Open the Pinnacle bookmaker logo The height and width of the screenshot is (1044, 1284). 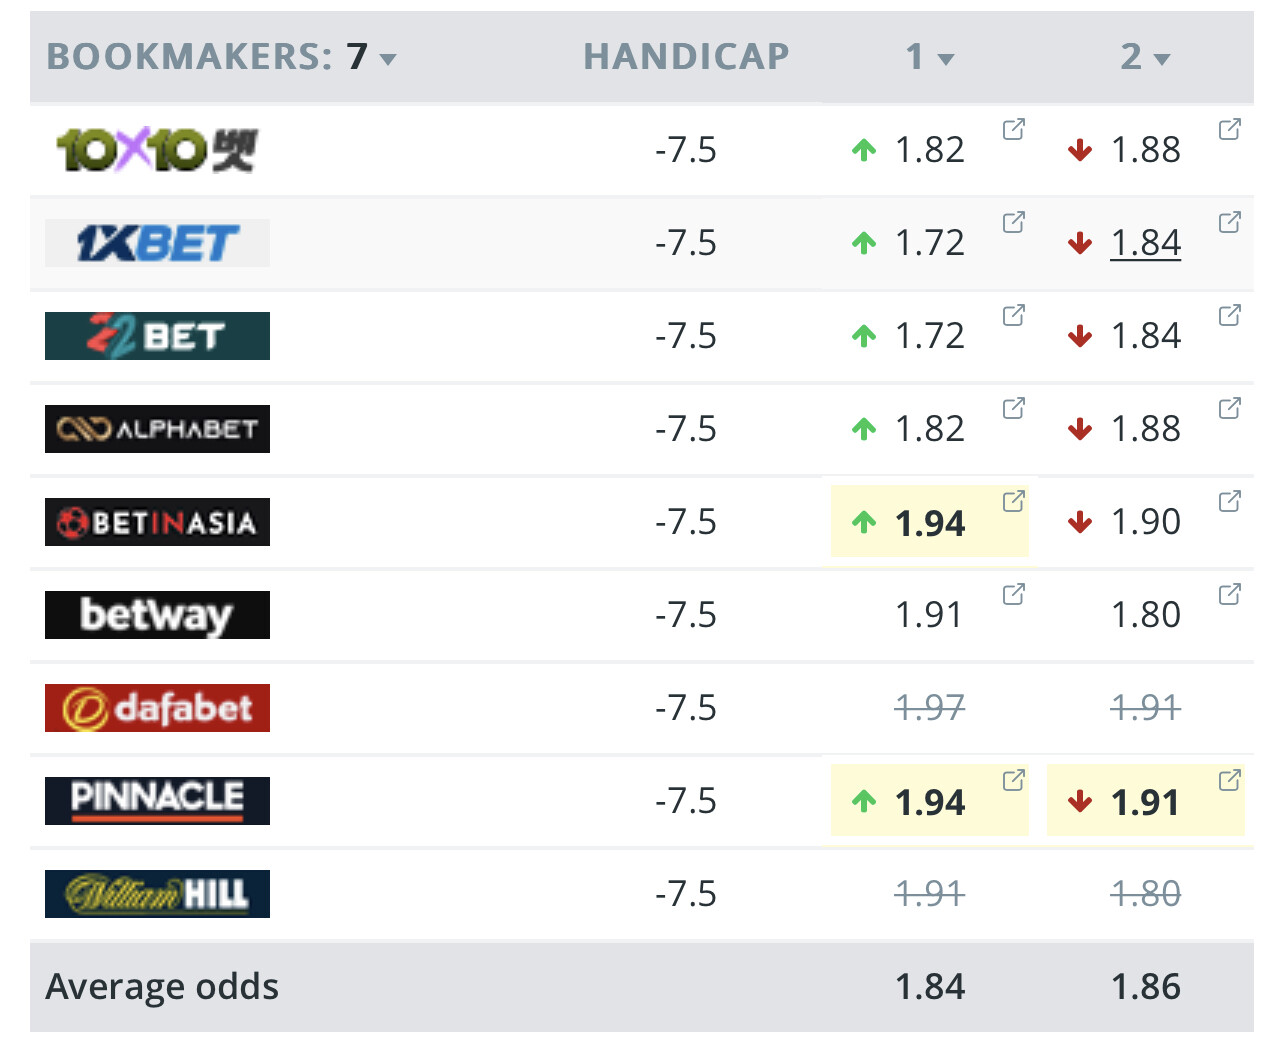coord(157,801)
